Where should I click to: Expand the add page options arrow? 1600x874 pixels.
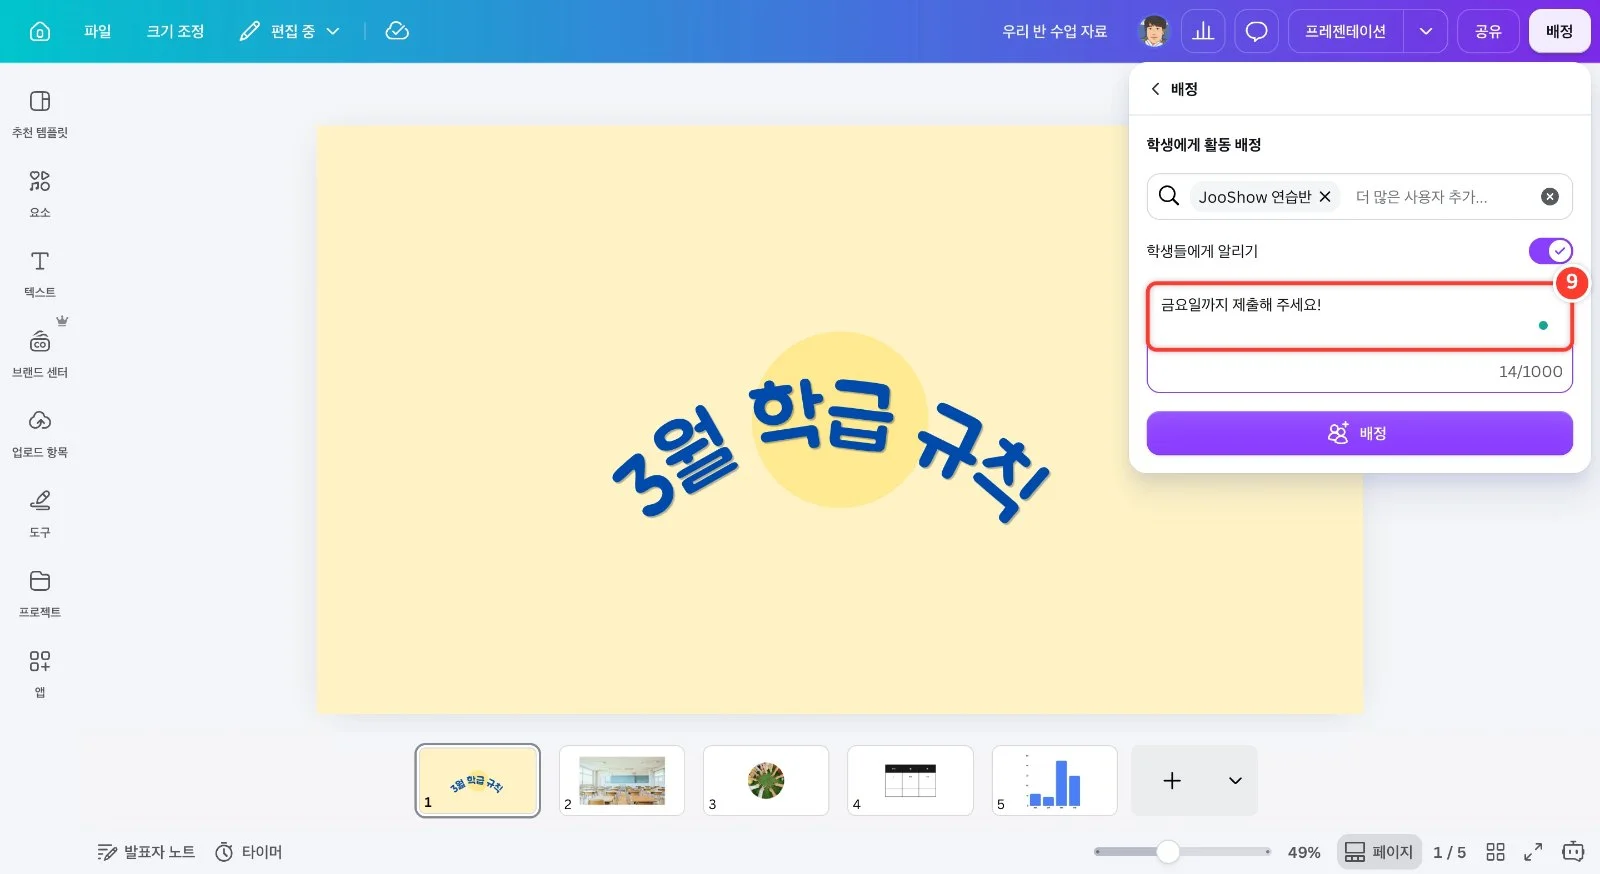[1235, 781]
